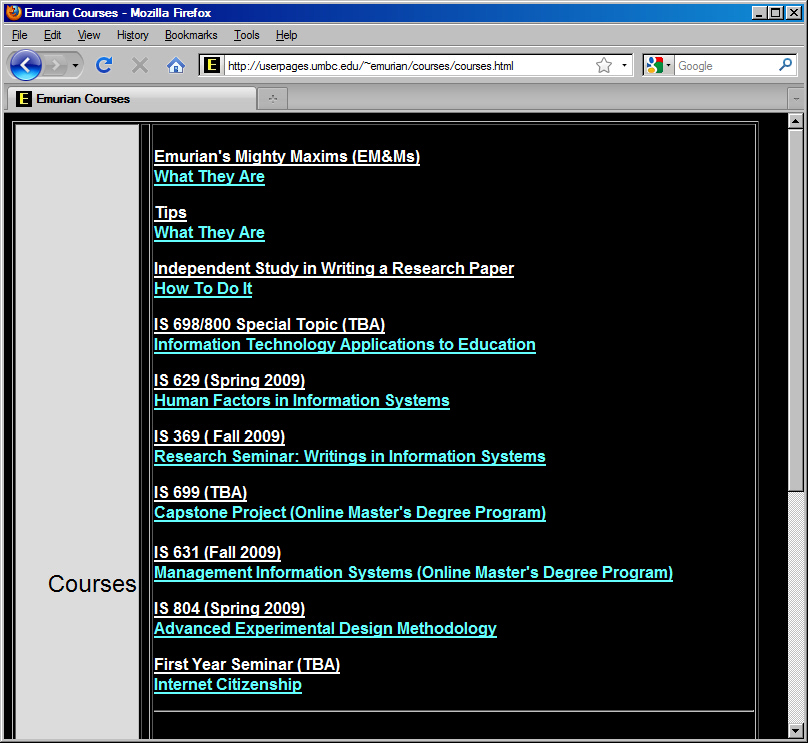Click IS 369 ( Fall 2009) heading

(x=220, y=436)
